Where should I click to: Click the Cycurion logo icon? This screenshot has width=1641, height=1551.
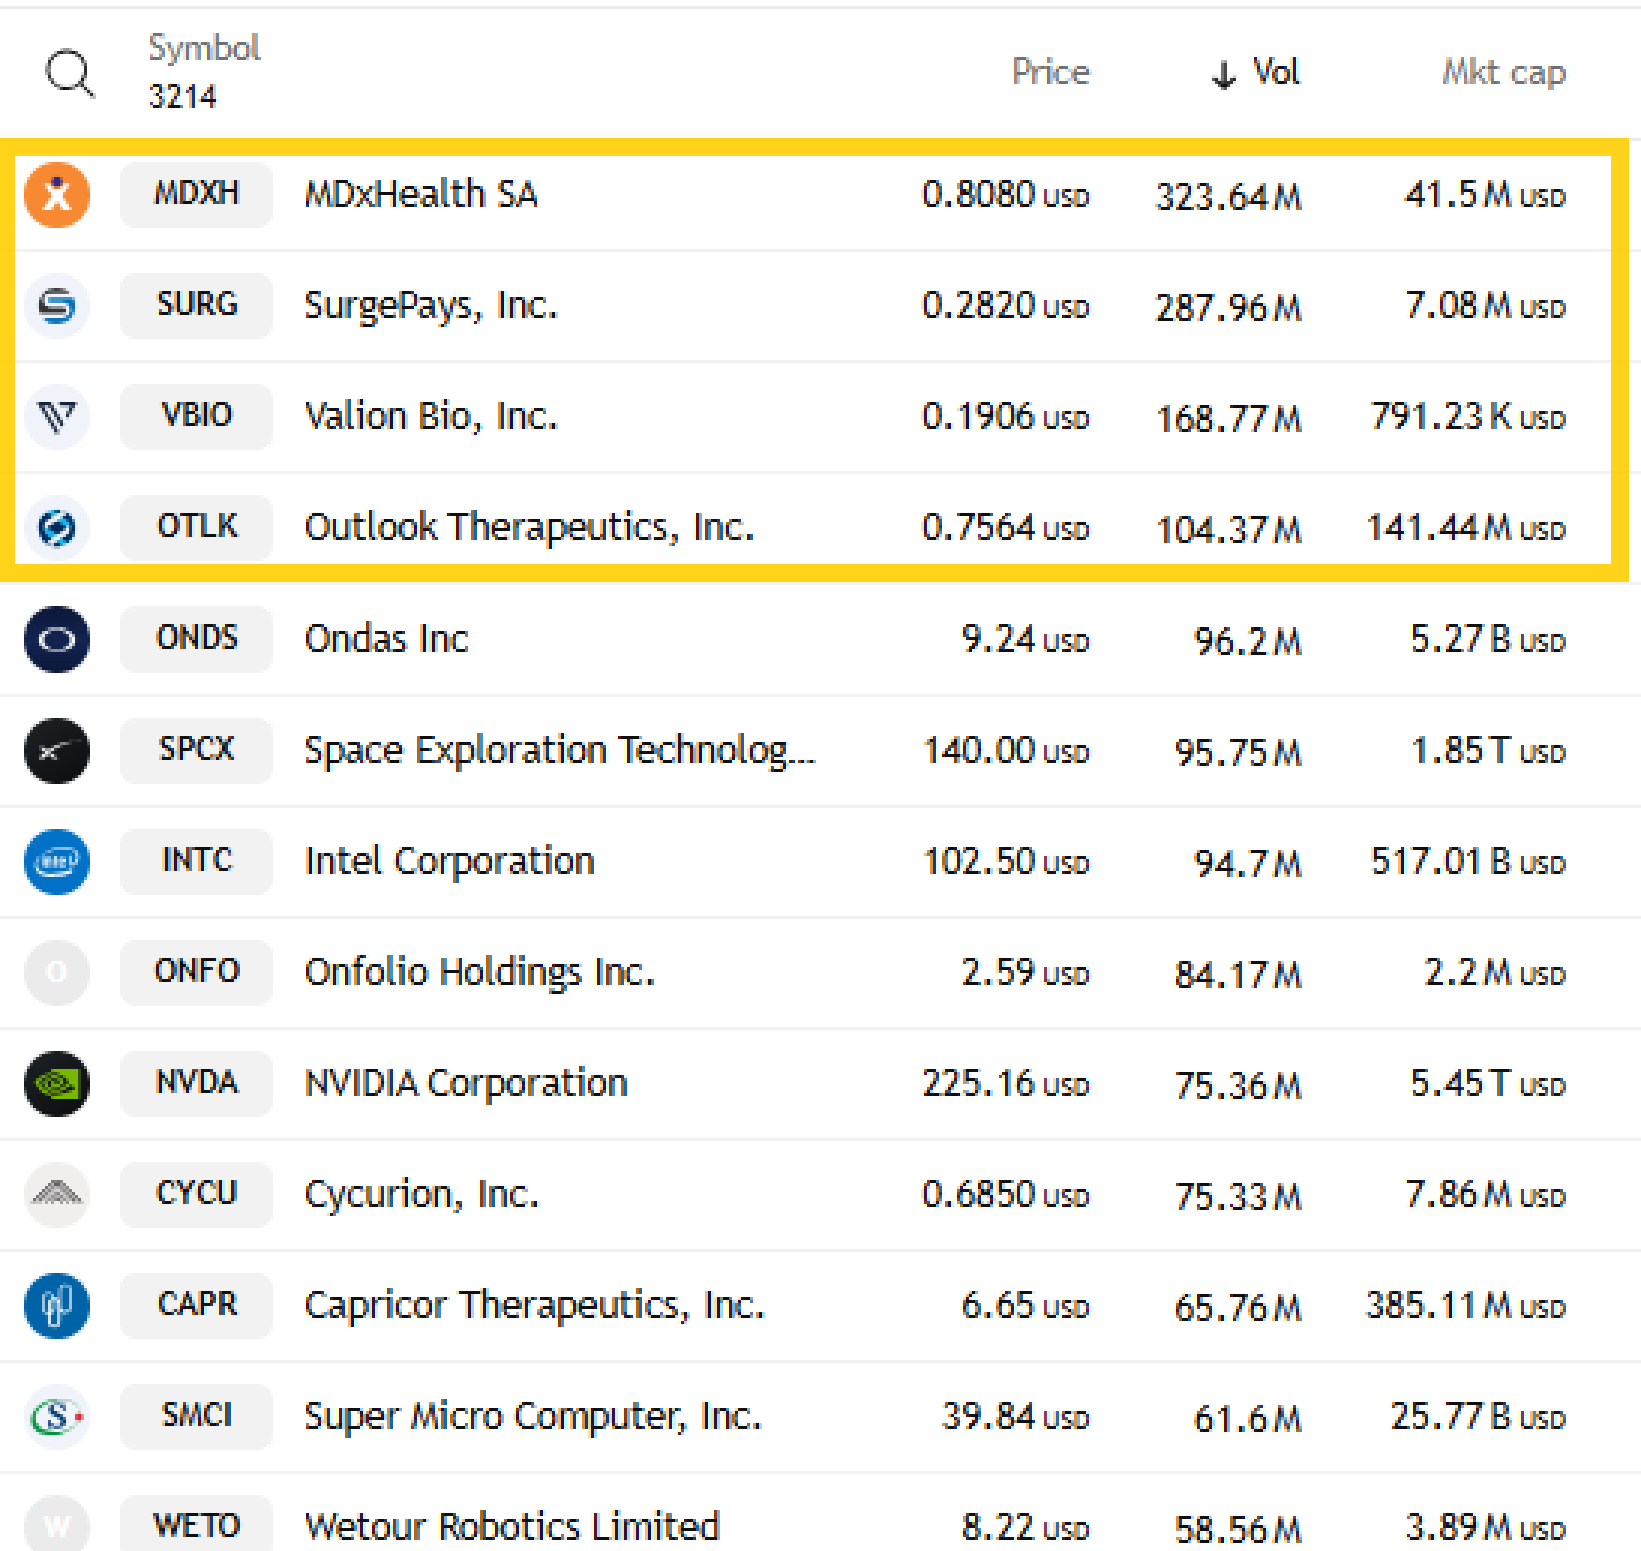[57, 1194]
